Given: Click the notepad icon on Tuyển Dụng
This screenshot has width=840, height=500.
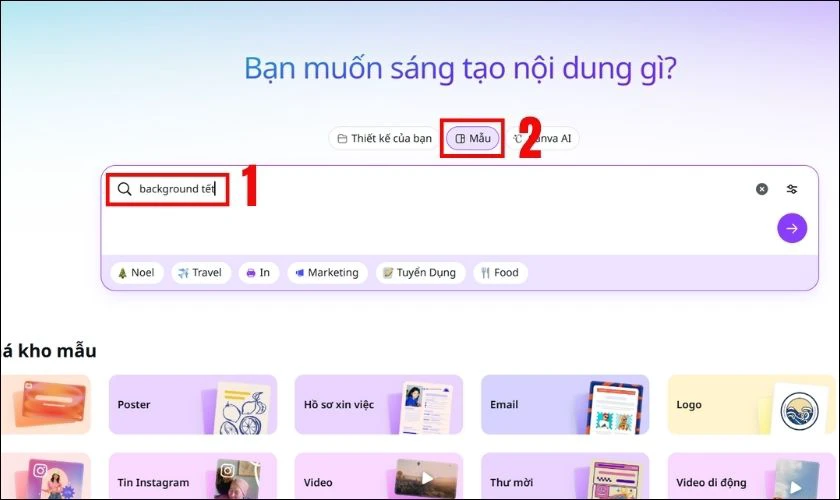Looking at the screenshot, I should click(x=388, y=273).
